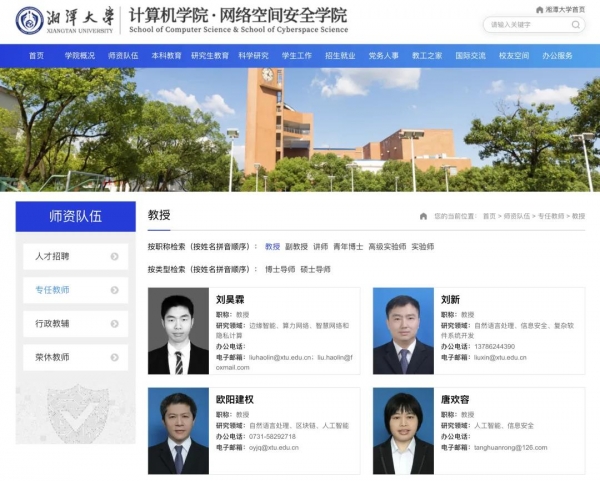
Task: Click the home icon beside 湘潭大学首页
Action: [x=538, y=9]
